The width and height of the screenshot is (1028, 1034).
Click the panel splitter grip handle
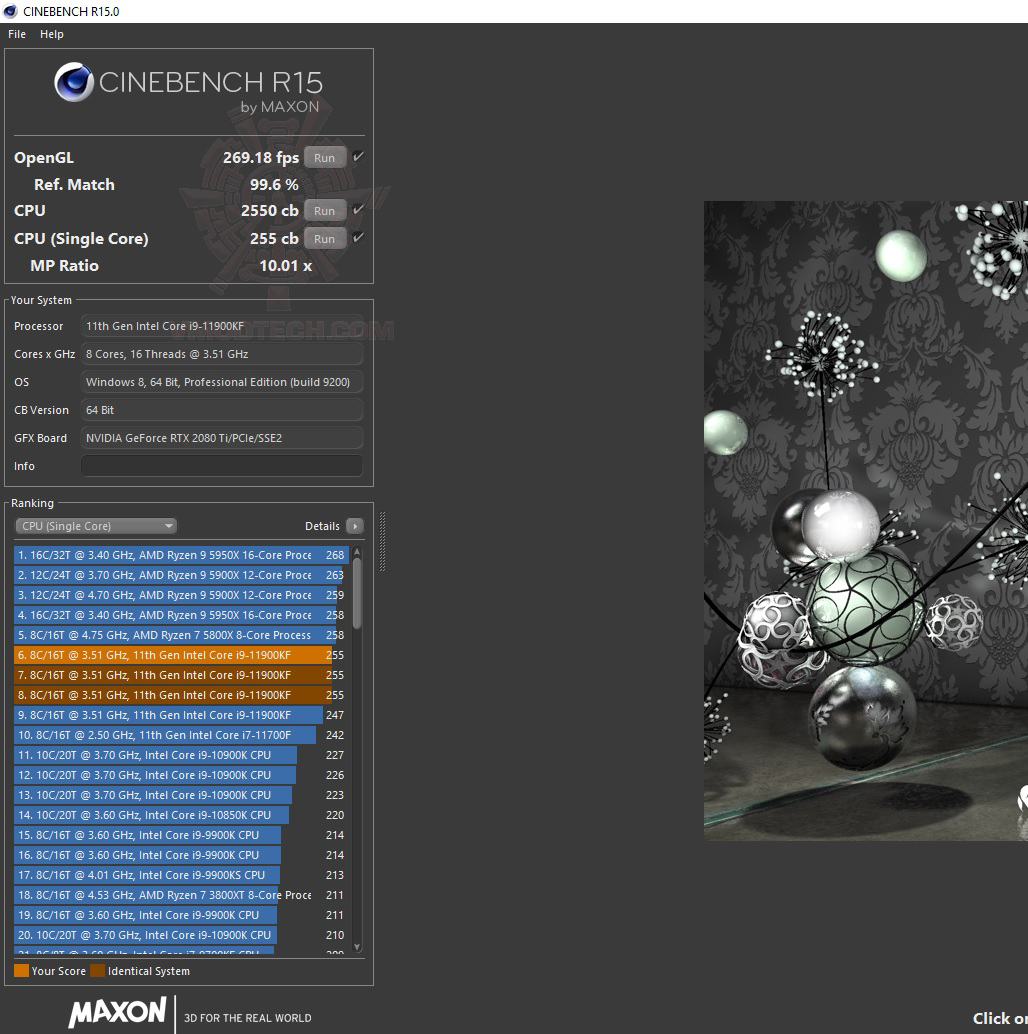pyautogui.click(x=382, y=541)
